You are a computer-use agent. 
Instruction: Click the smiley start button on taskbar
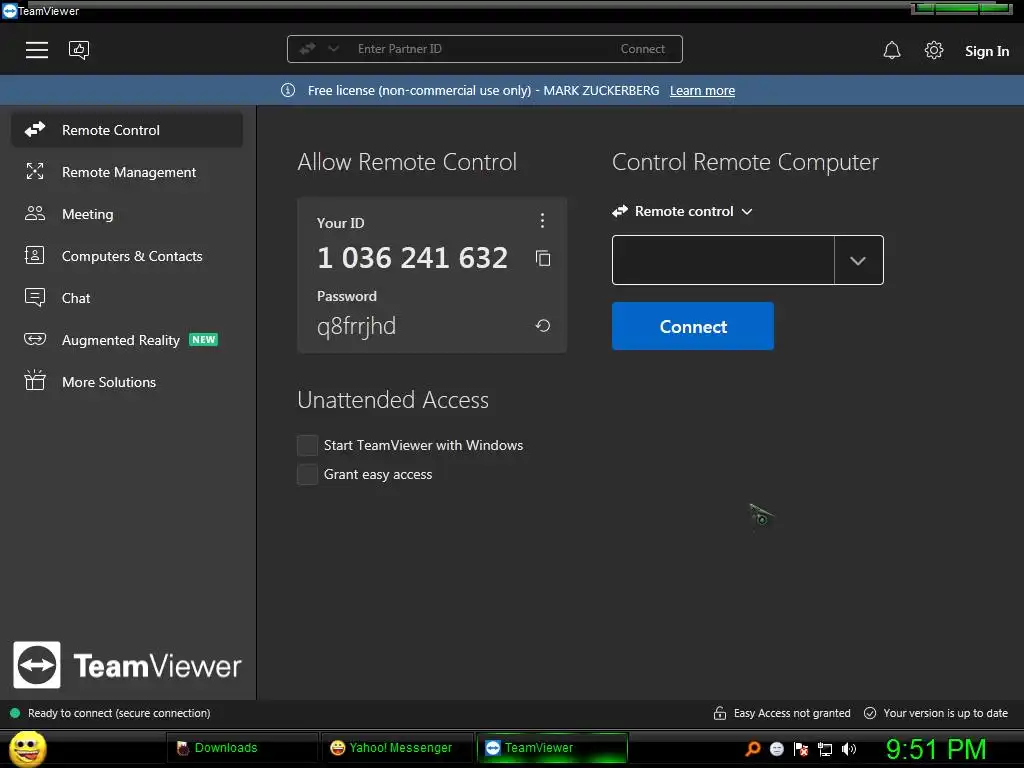point(27,748)
